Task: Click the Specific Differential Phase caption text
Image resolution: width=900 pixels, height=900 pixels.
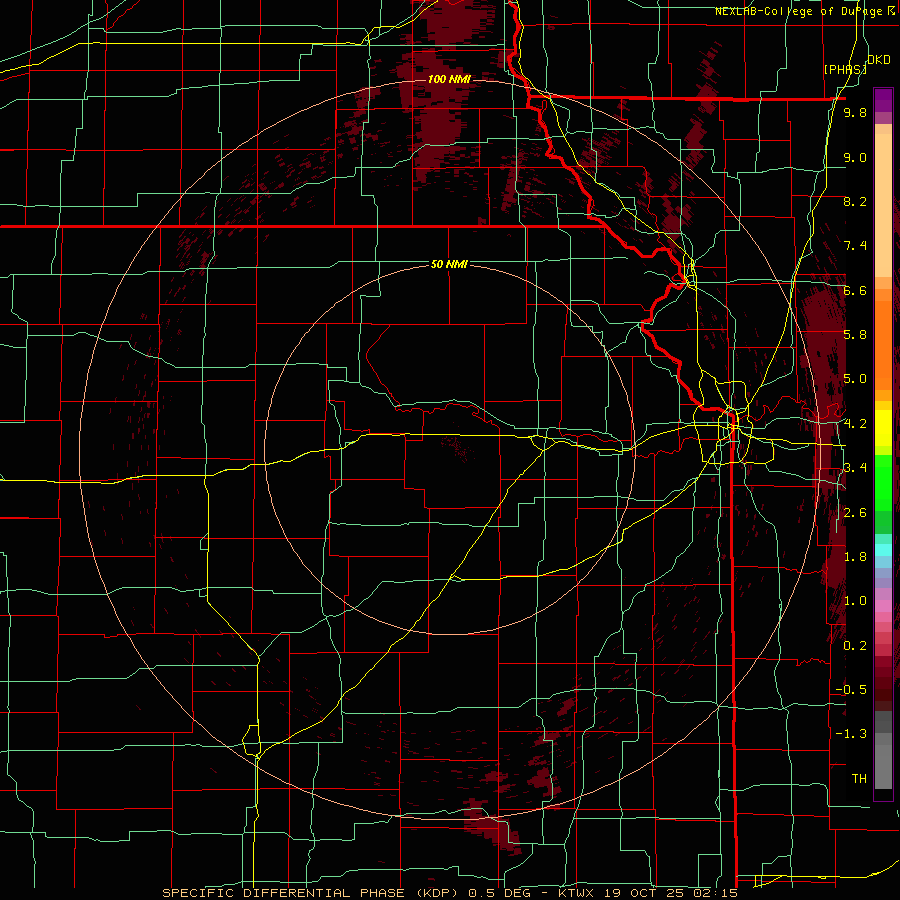Action: pos(449,893)
